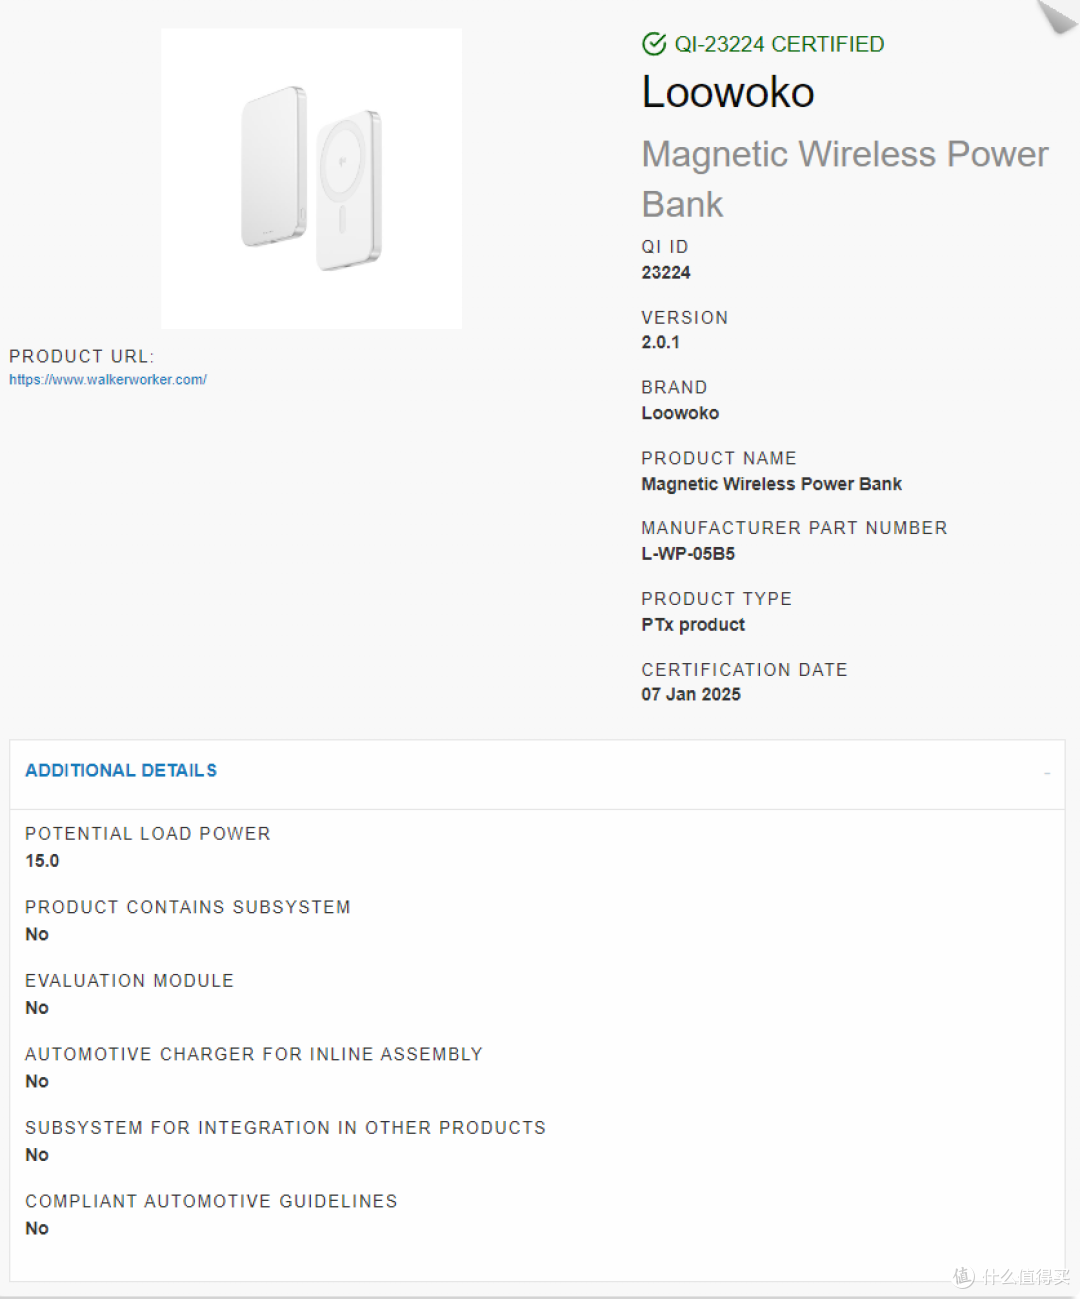Click the minus collapse icon in Additional Details
1080x1299 pixels.
pyautogui.click(x=1047, y=773)
